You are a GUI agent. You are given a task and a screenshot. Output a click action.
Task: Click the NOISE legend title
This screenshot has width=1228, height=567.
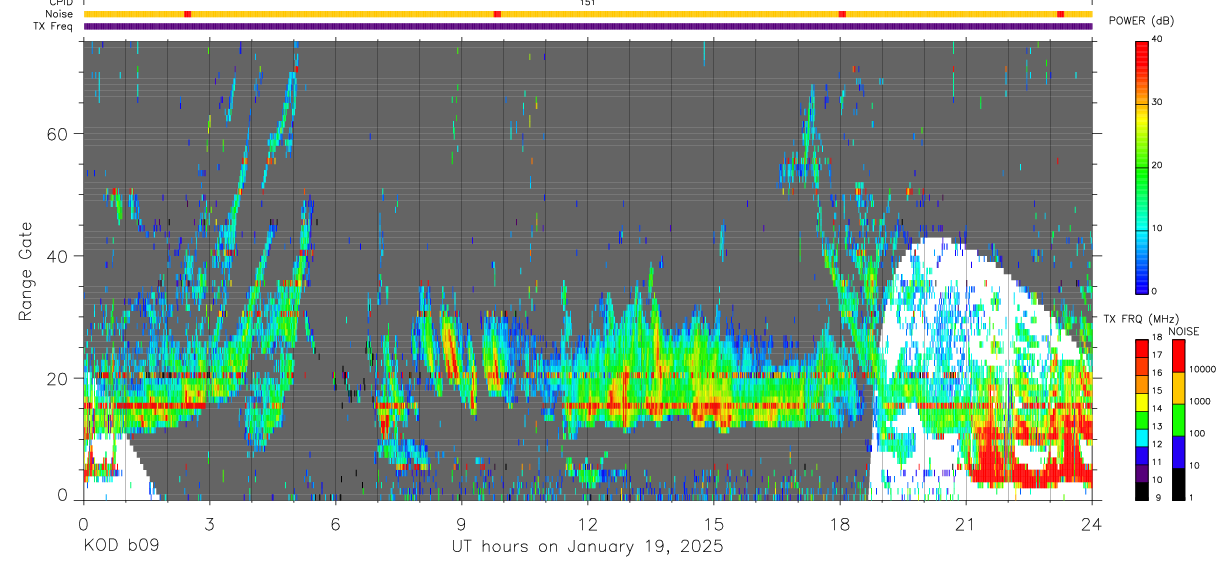1185,331
